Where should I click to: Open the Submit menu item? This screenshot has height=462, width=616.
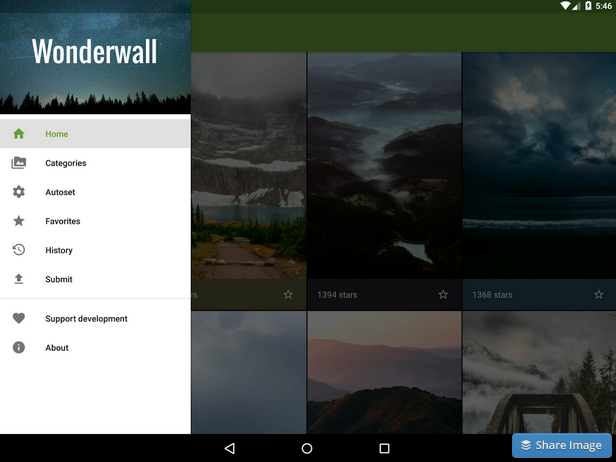coord(95,279)
